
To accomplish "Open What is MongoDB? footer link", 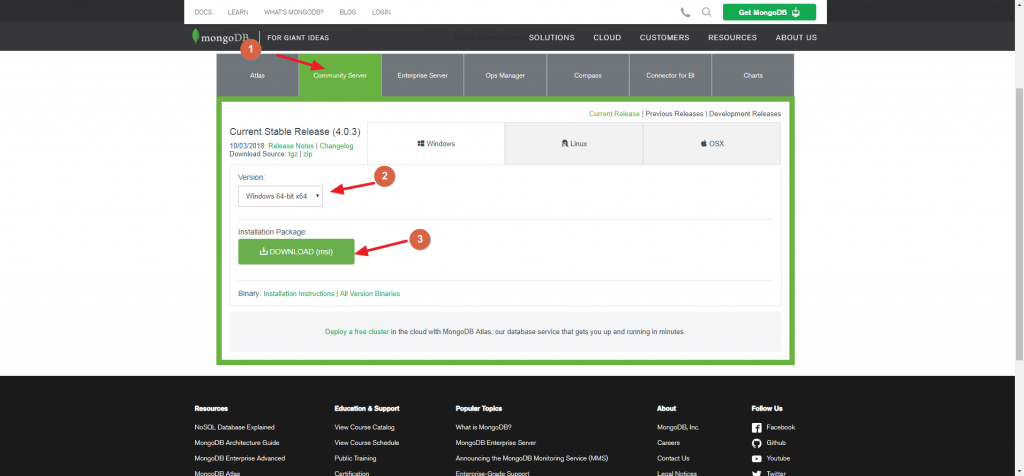I will click(x=484, y=427).
